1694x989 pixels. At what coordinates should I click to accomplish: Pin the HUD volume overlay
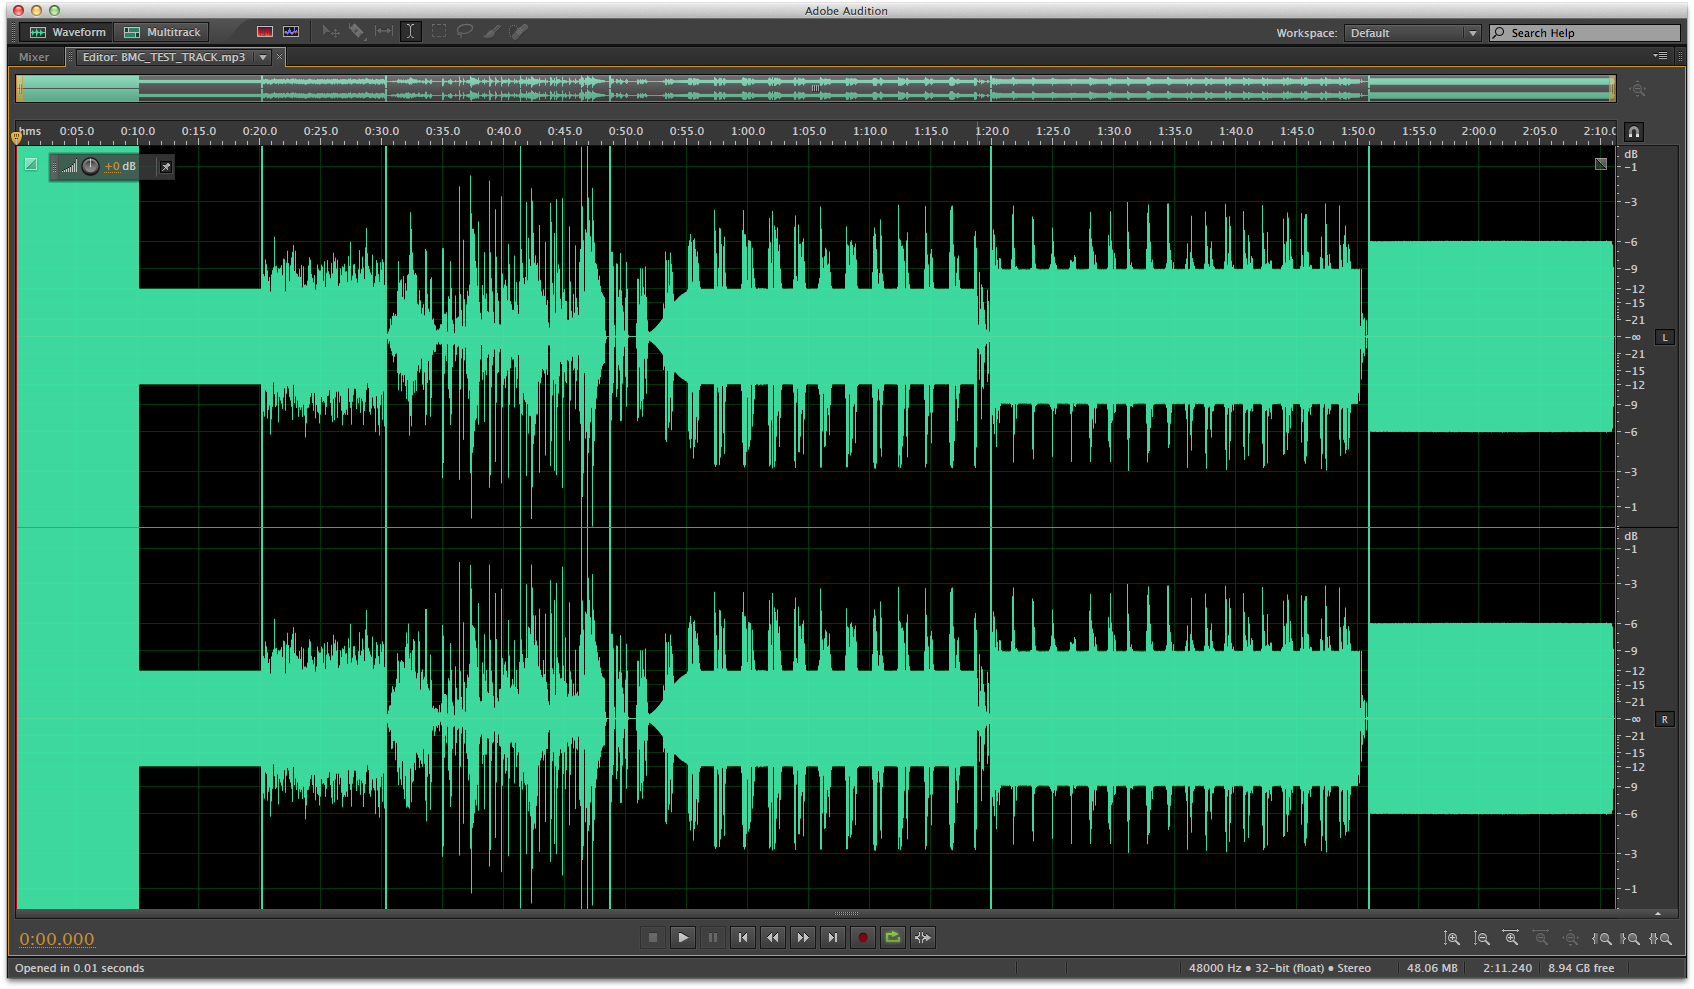point(166,167)
